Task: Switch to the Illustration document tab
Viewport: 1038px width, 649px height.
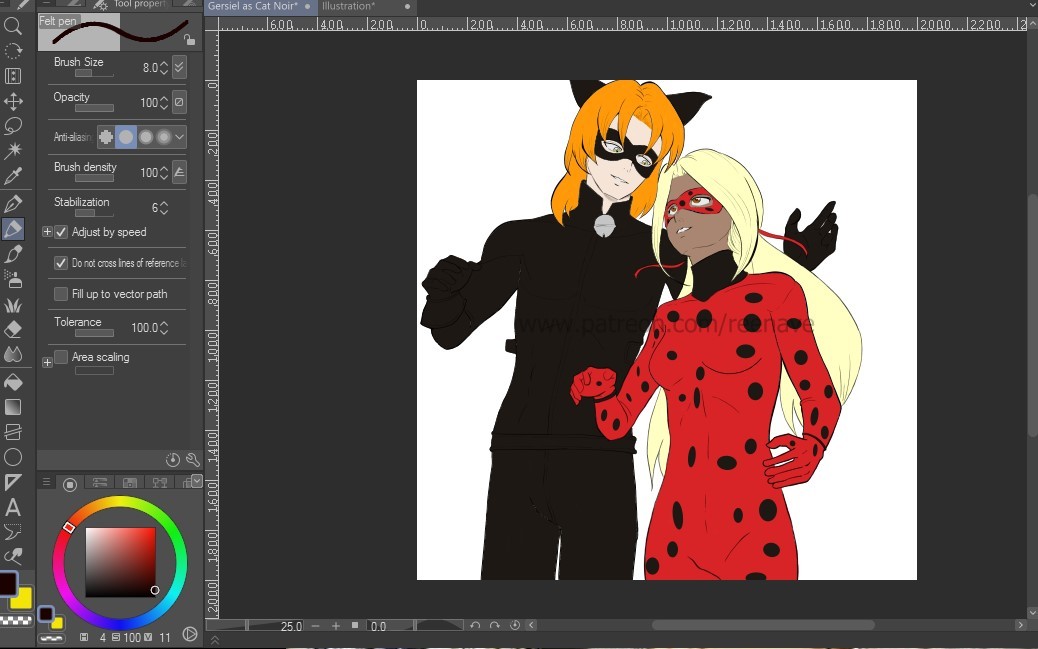Action: (366, 7)
